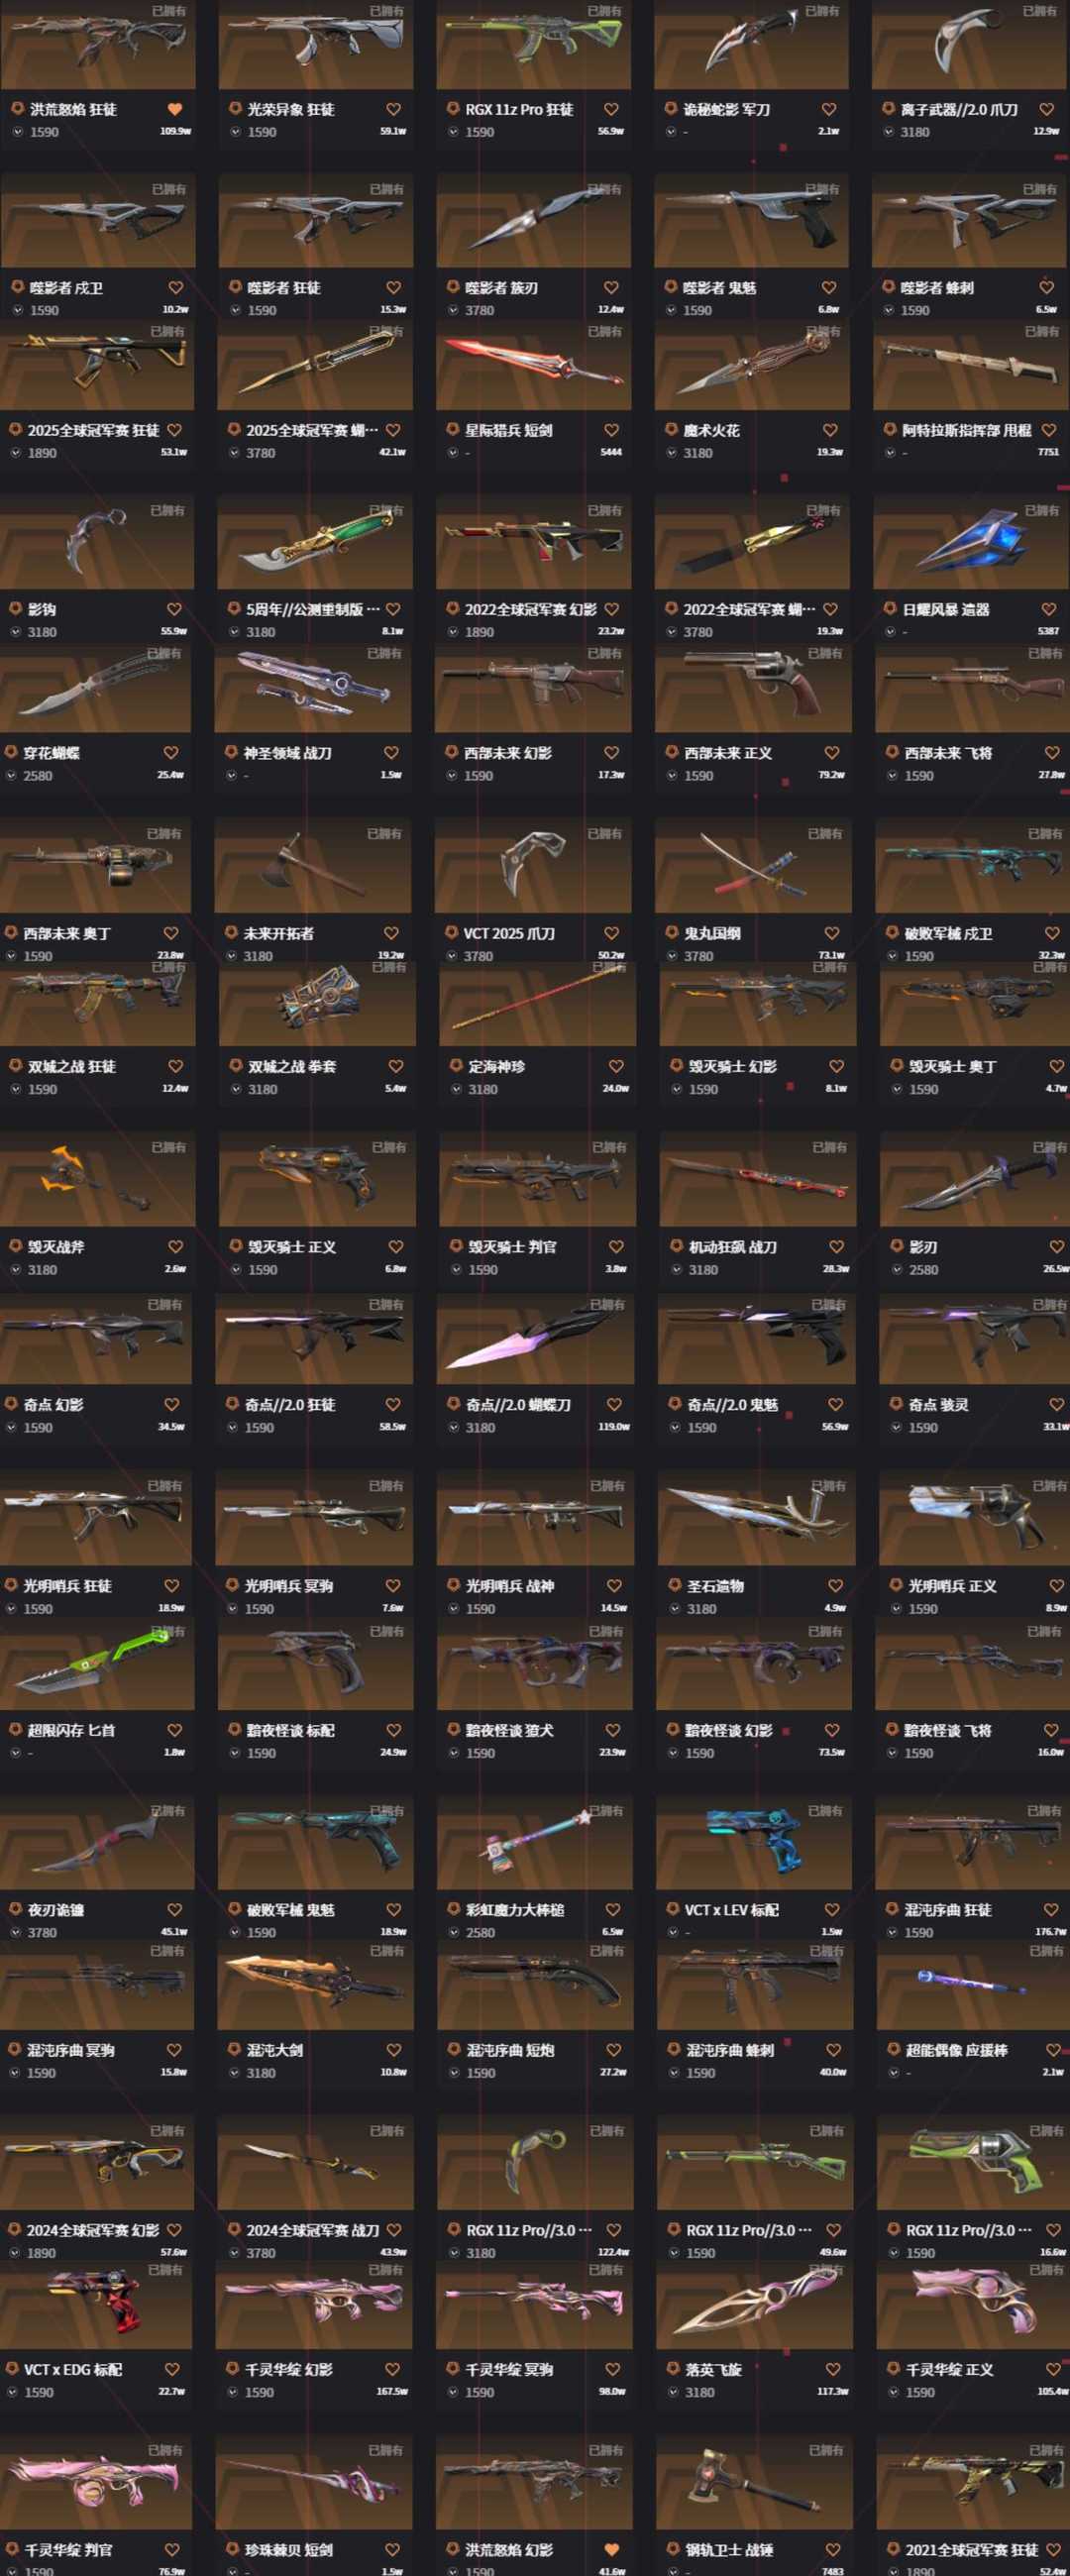Viewport: 1070px width, 2576px height.
Task: Open the 星际猎兵 短剑 red sword thumbnail
Action: (x=533, y=365)
